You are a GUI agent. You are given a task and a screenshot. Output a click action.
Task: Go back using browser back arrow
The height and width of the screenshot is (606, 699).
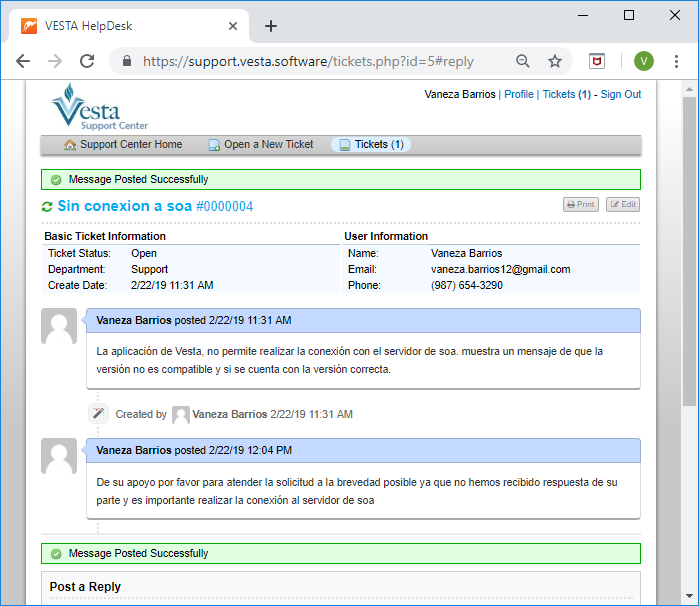[23, 61]
